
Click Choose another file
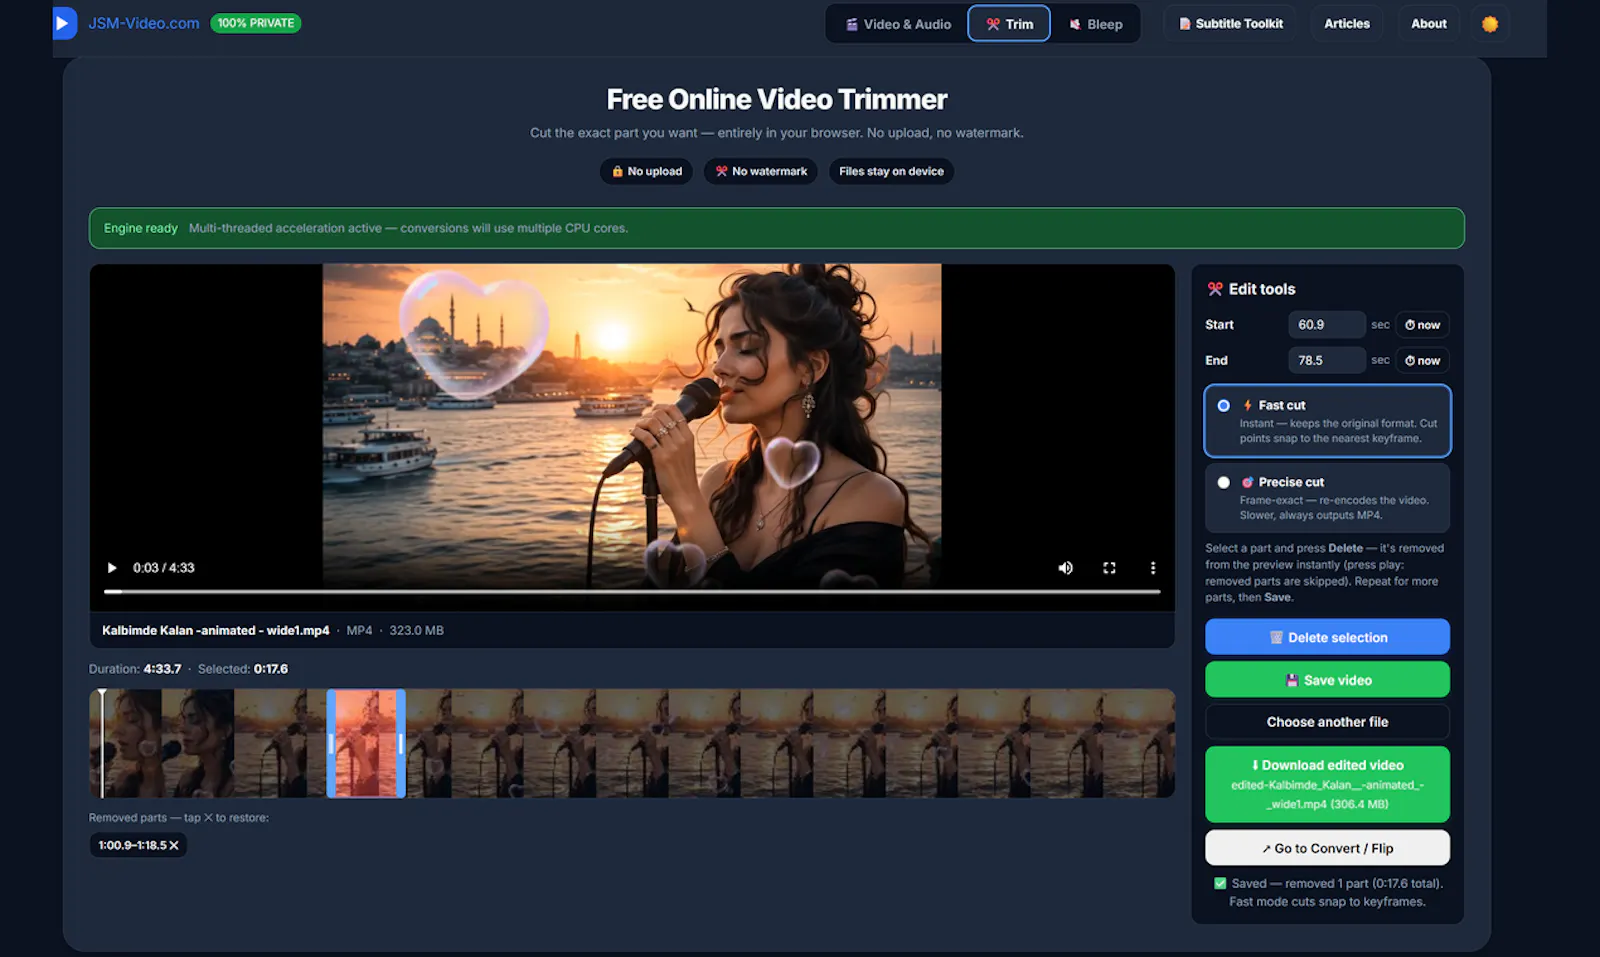(1327, 722)
